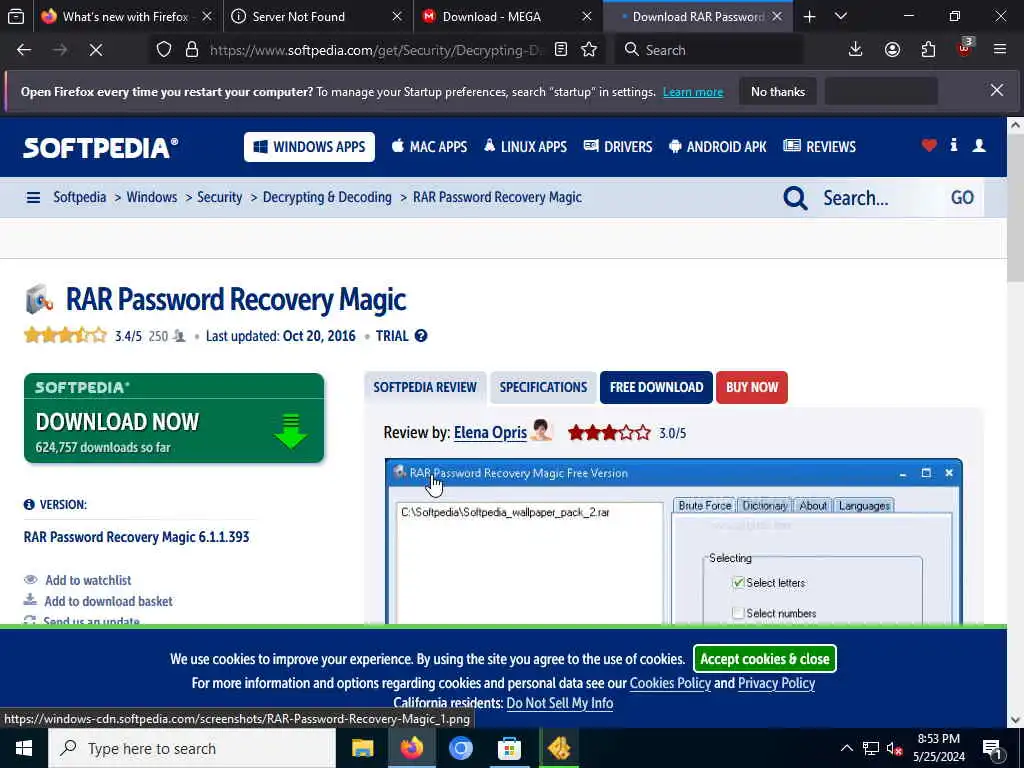Accept cookies and close banner
This screenshot has height=768, width=1024.
click(x=765, y=659)
